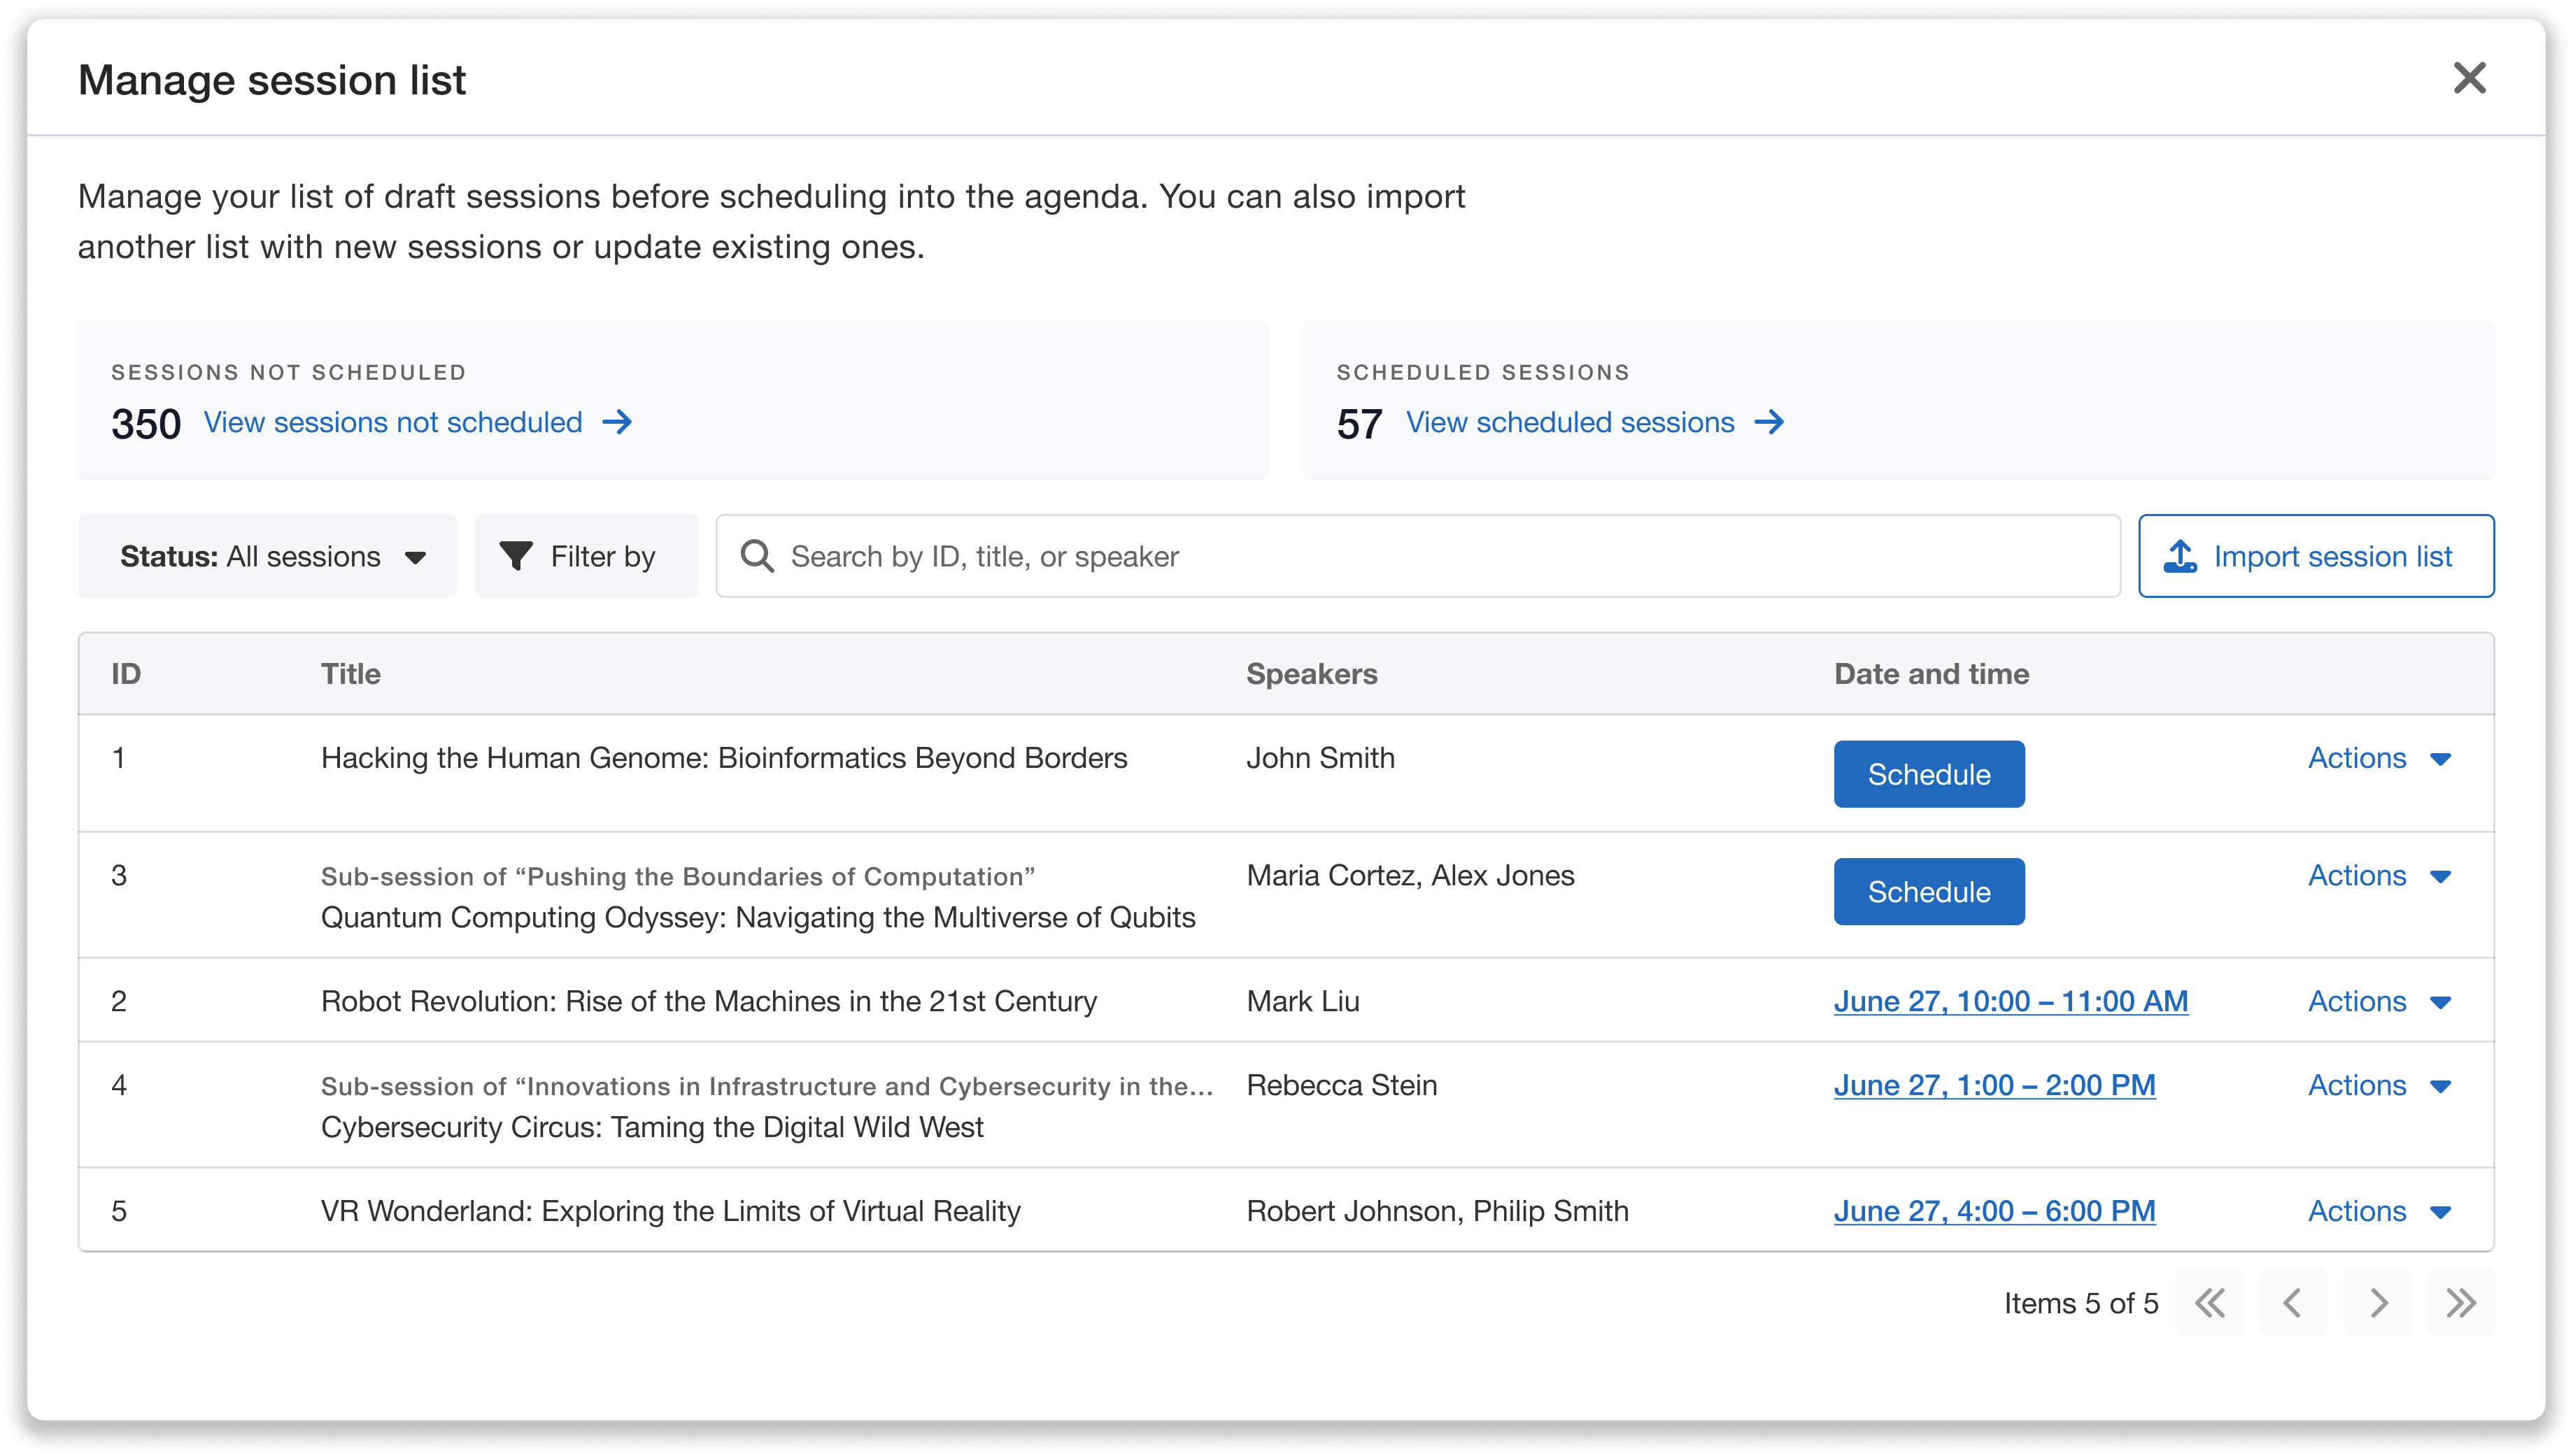This screenshot has width=2573, height=1456.
Task: Schedule the Hacking the Human Genome session
Action: (x=1929, y=774)
